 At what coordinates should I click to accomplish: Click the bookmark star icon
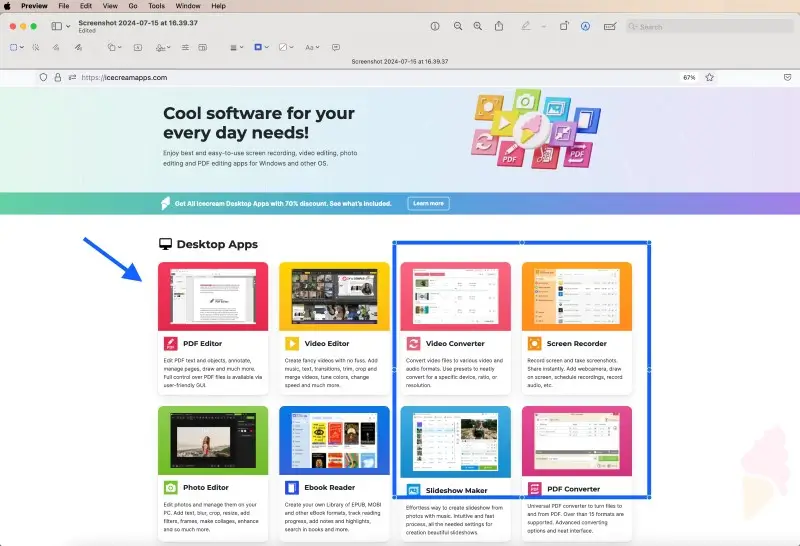(709, 77)
